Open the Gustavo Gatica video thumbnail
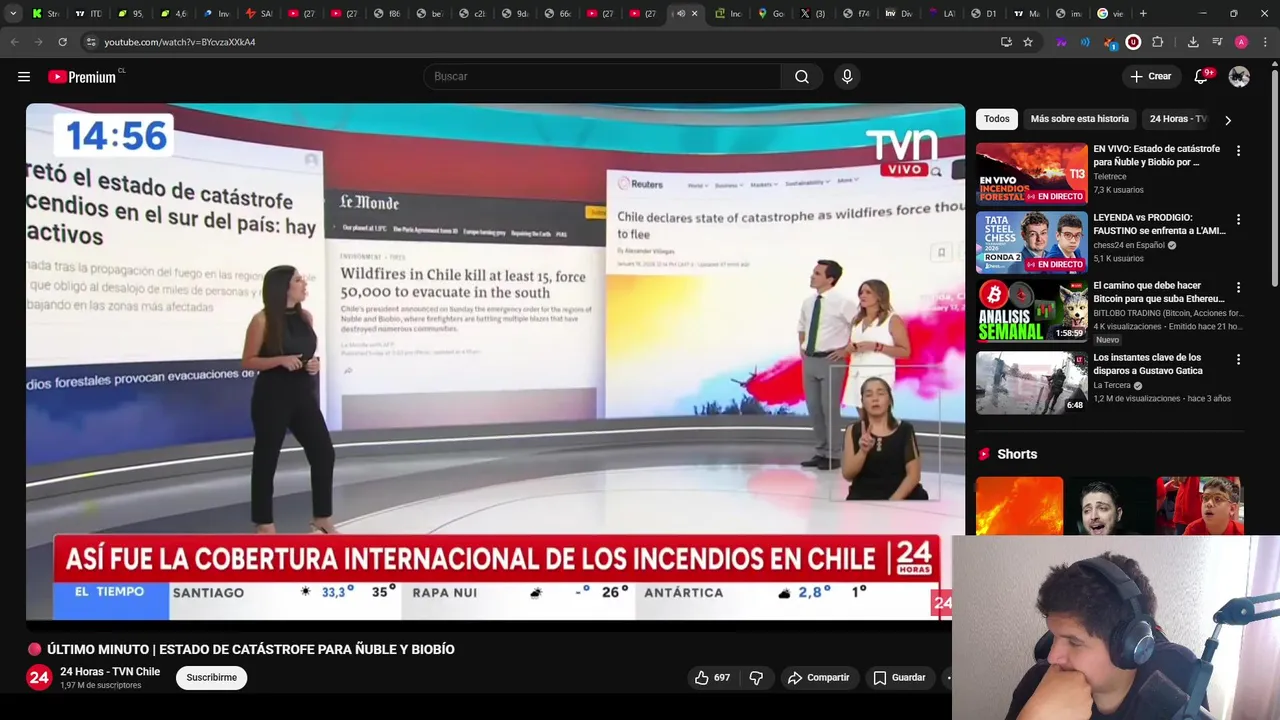The width and height of the screenshot is (1280, 720). click(1031, 382)
